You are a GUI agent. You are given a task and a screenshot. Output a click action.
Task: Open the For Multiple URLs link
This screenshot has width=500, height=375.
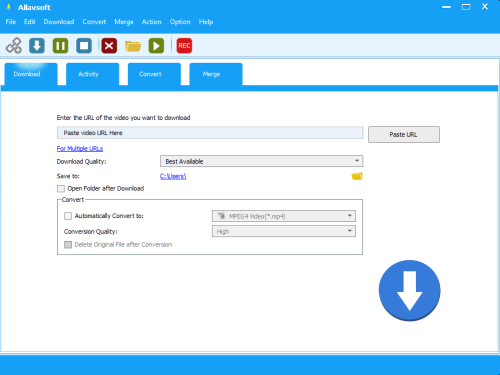point(80,149)
